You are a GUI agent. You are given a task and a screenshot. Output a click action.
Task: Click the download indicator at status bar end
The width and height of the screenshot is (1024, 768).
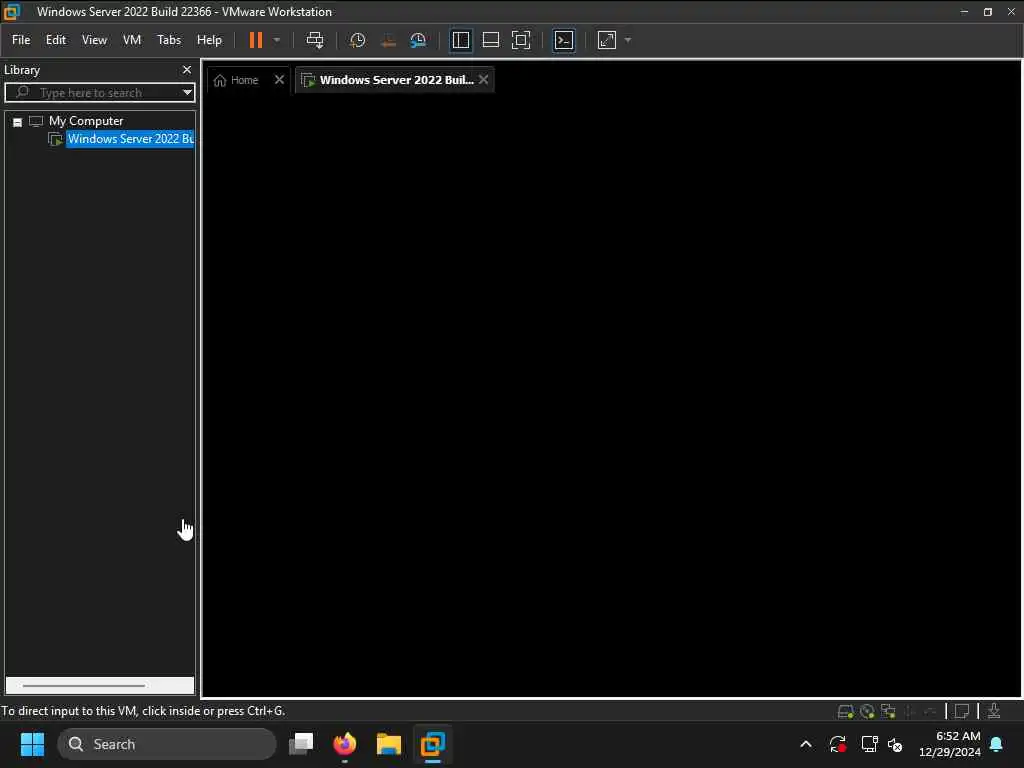[x=994, y=711]
